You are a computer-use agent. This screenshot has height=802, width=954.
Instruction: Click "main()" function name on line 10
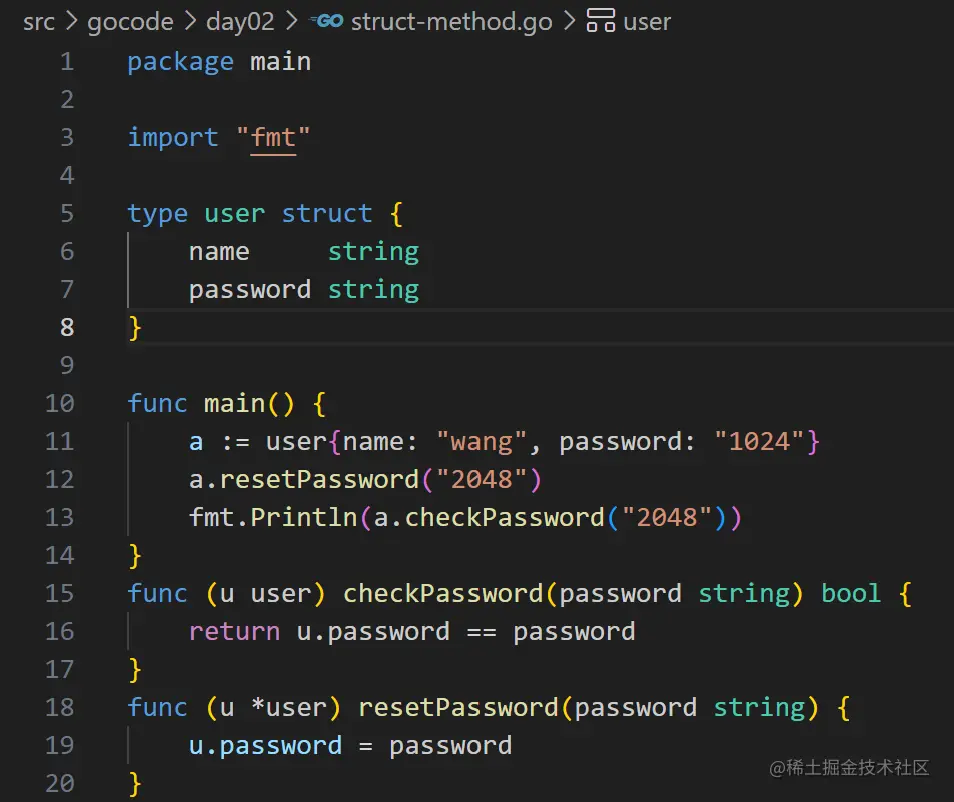[249, 403]
